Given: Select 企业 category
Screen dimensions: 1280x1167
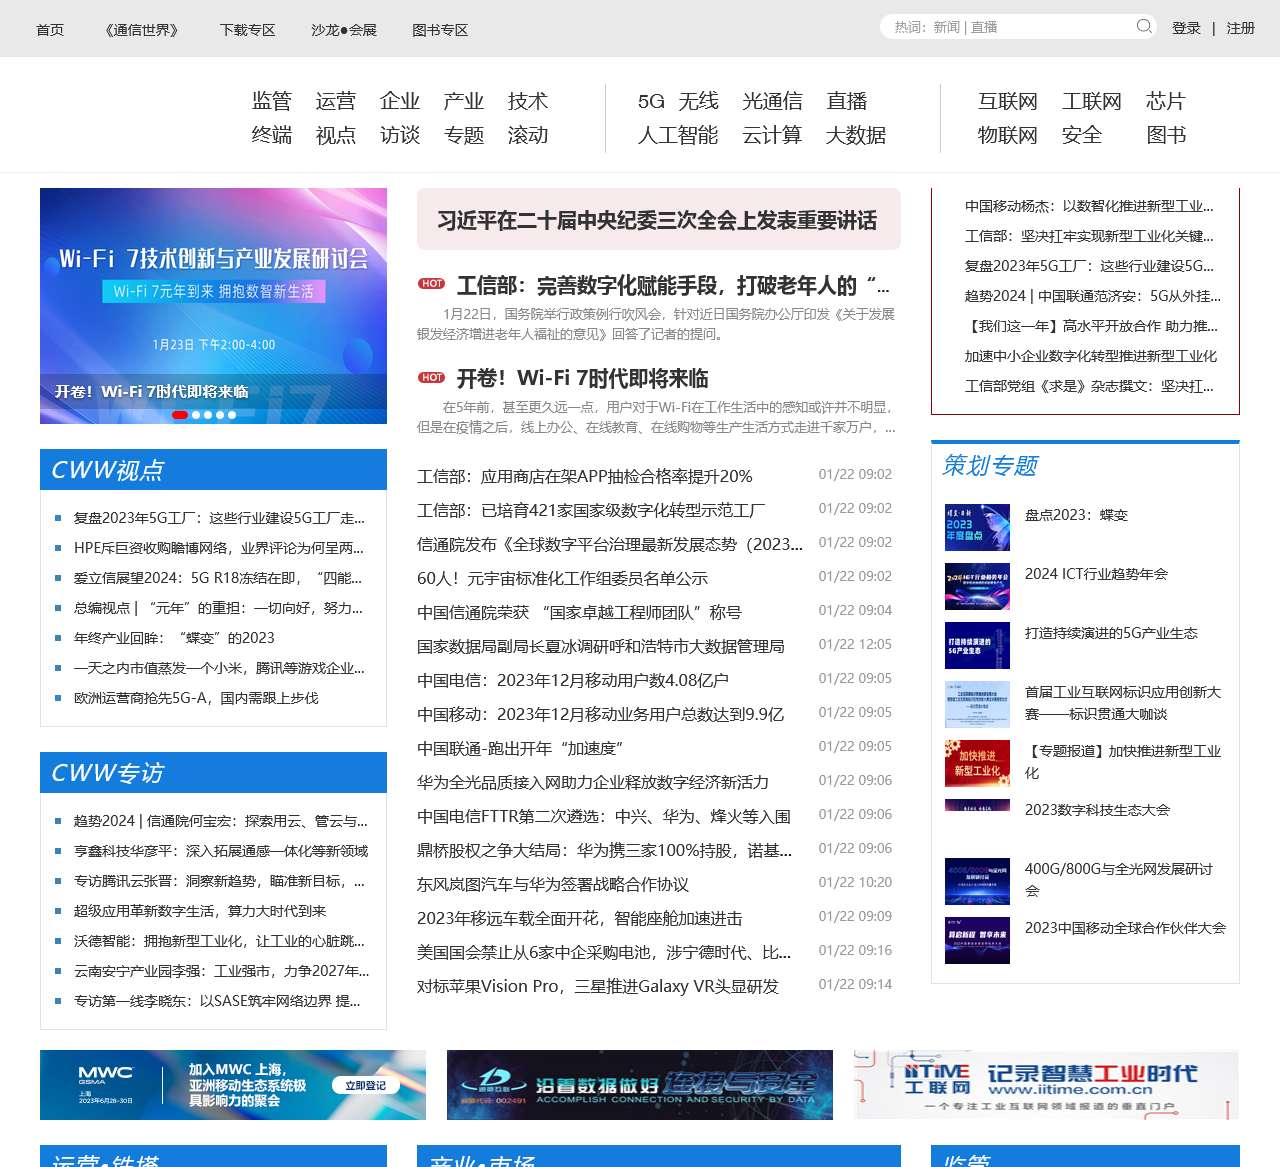Looking at the screenshot, I should [400, 101].
